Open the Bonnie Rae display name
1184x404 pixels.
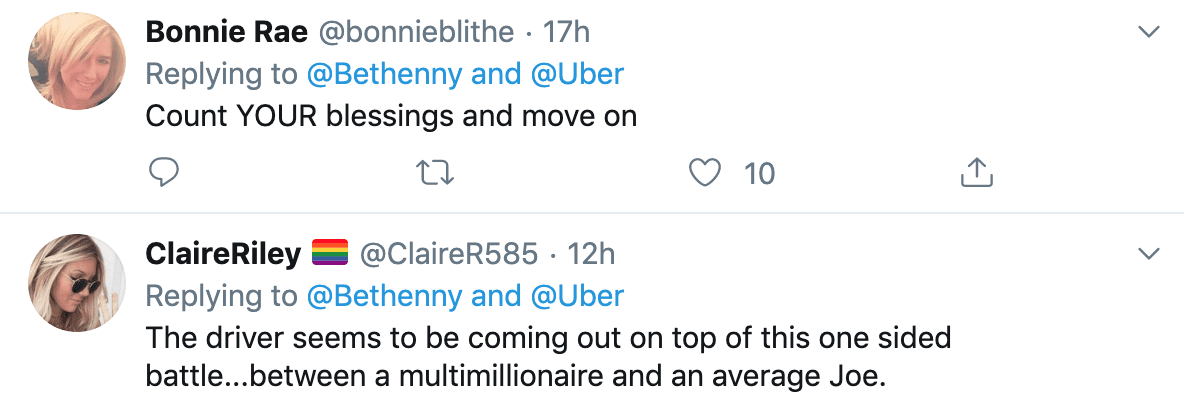click(x=226, y=32)
